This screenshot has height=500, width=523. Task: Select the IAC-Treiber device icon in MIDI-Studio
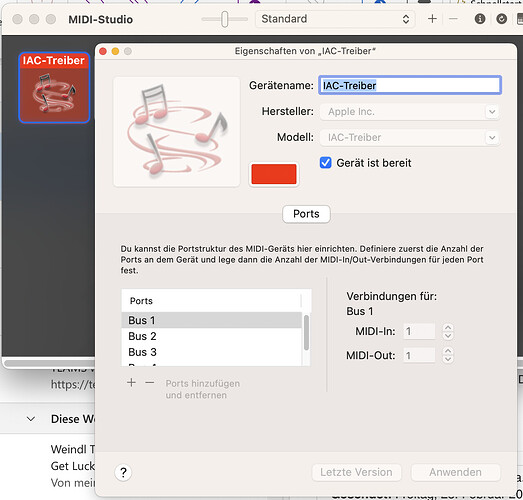tap(54, 88)
